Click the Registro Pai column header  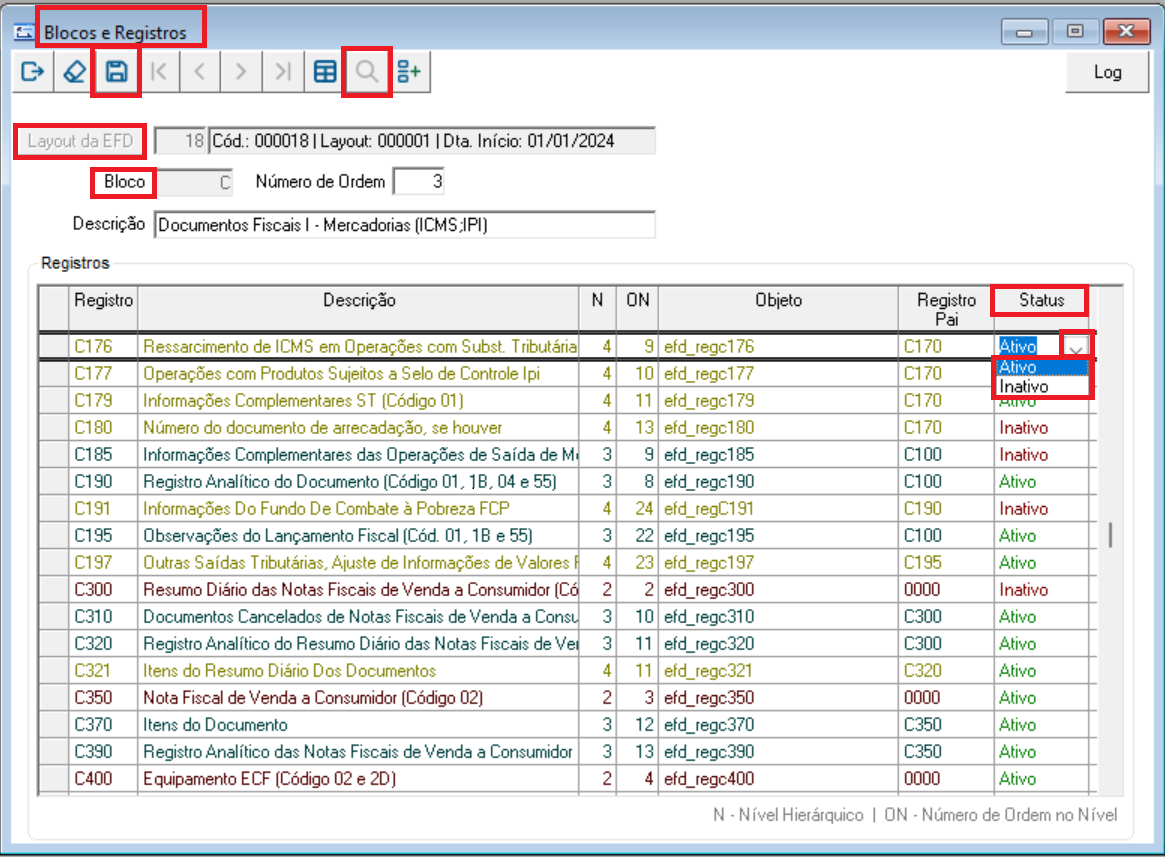click(x=946, y=309)
